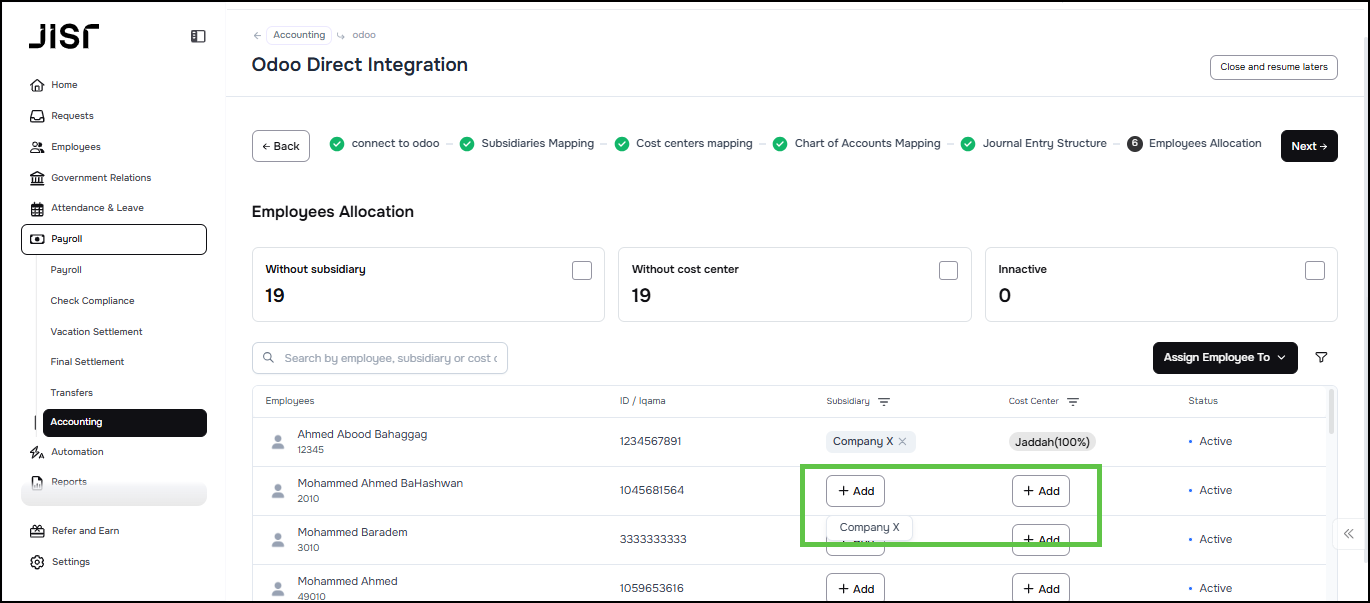Add cost center for Mohammed Ahmed BaHashwan
This screenshot has height=603, width=1370.
pyautogui.click(x=1041, y=491)
